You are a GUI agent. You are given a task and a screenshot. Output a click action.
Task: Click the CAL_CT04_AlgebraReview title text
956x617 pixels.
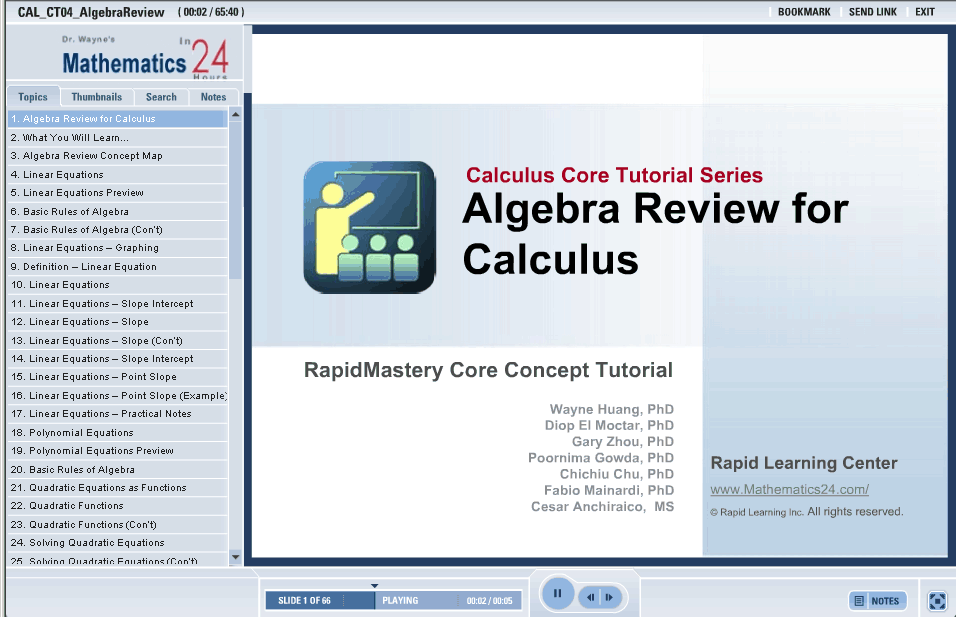coord(91,12)
